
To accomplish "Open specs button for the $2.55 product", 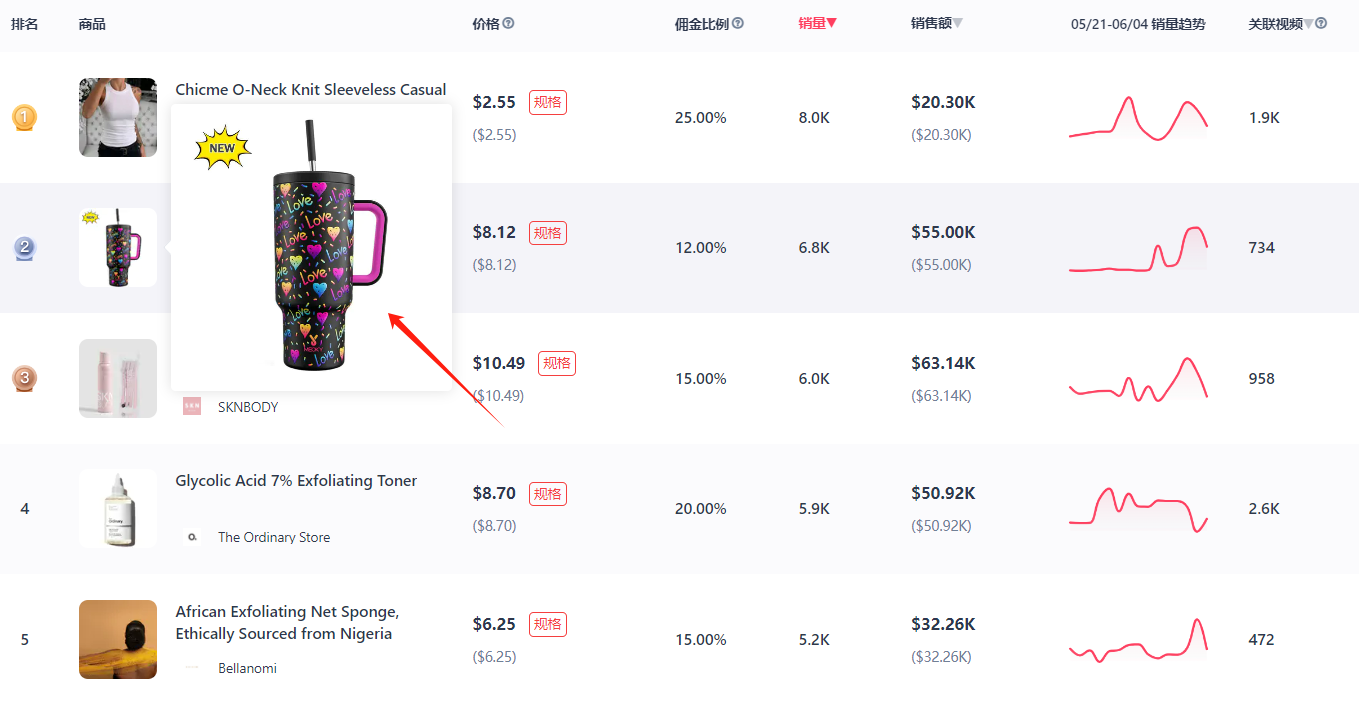I will coord(548,102).
